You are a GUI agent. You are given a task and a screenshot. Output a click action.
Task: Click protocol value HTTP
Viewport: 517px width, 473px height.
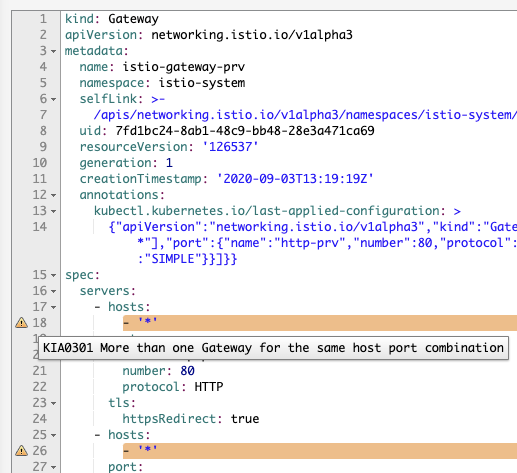pos(209,387)
